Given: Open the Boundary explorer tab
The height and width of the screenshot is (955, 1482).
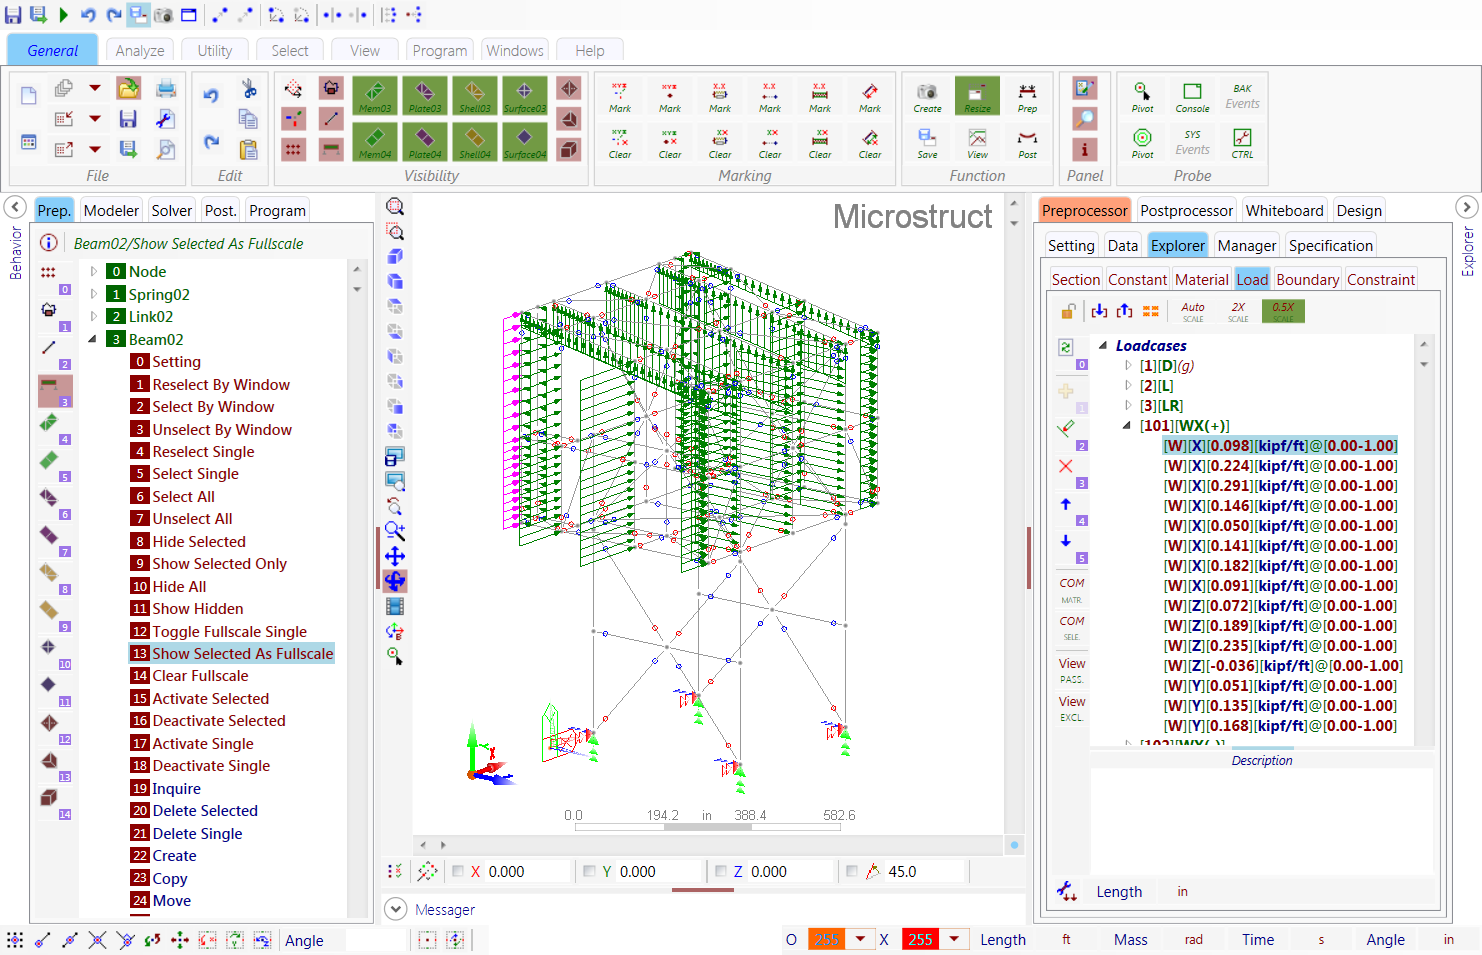Looking at the screenshot, I should [1307, 279].
